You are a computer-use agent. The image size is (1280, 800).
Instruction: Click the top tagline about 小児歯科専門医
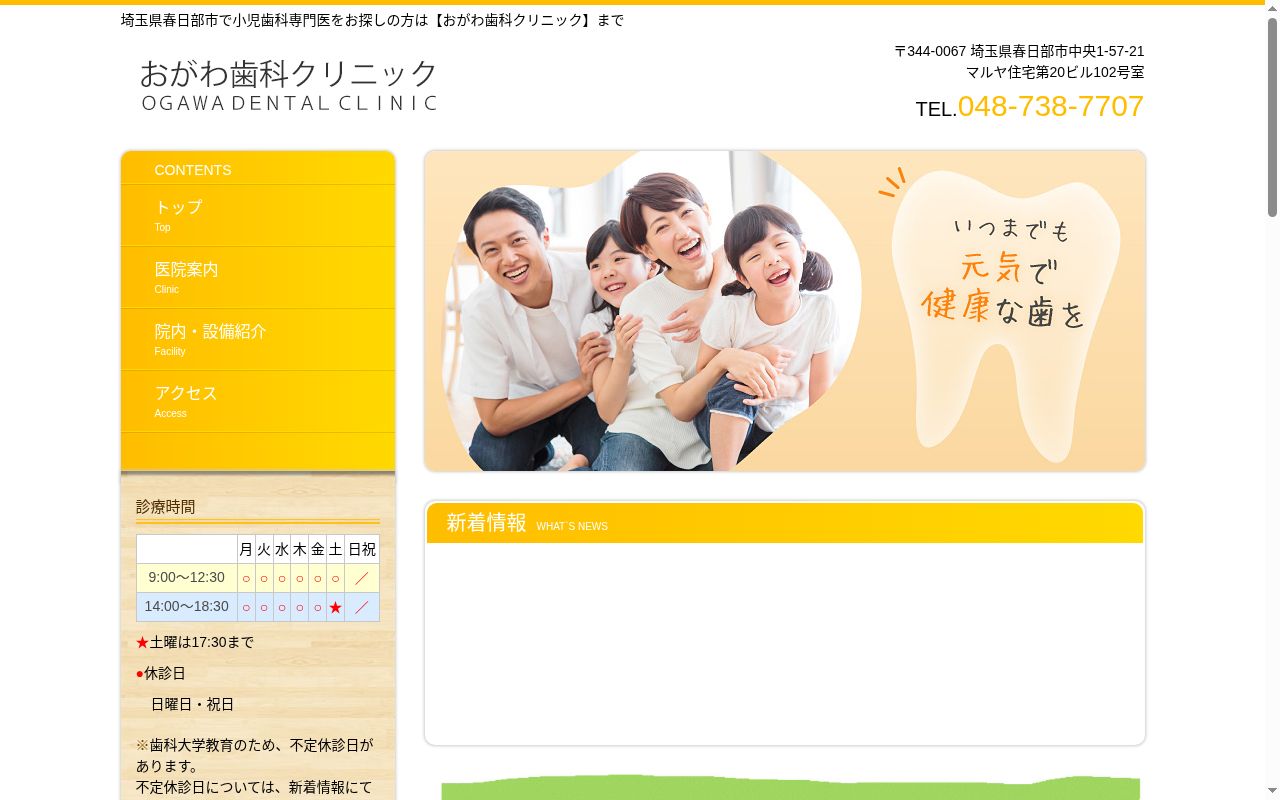click(x=372, y=20)
